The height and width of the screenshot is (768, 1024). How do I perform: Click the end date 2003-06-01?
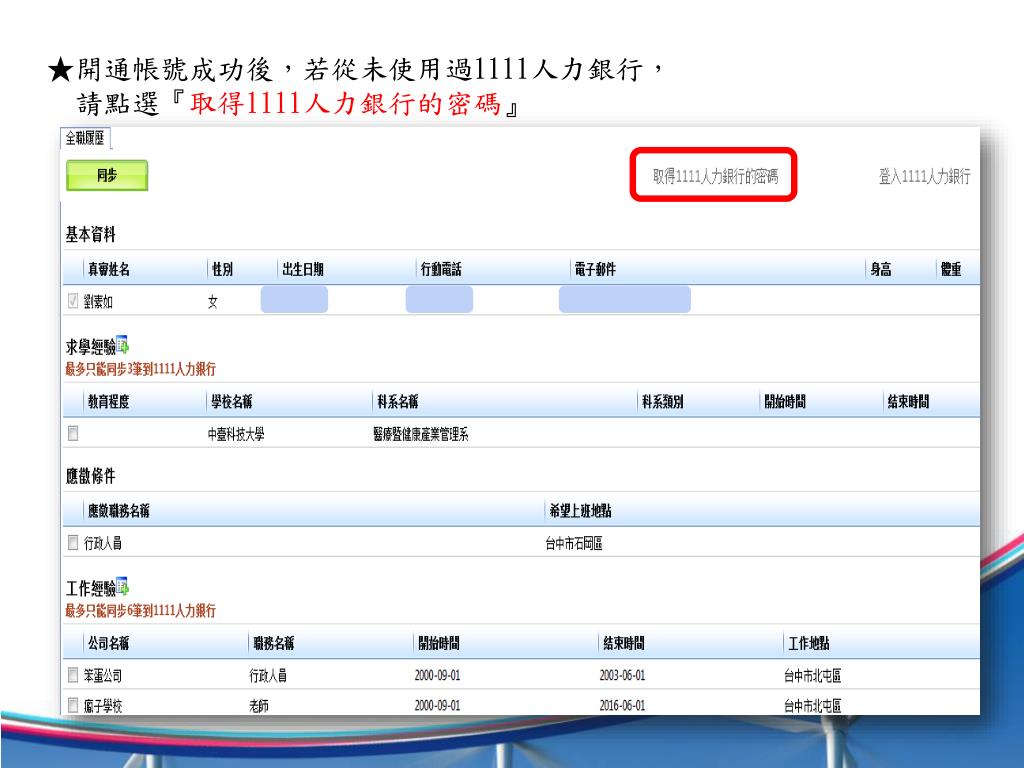pos(622,675)
